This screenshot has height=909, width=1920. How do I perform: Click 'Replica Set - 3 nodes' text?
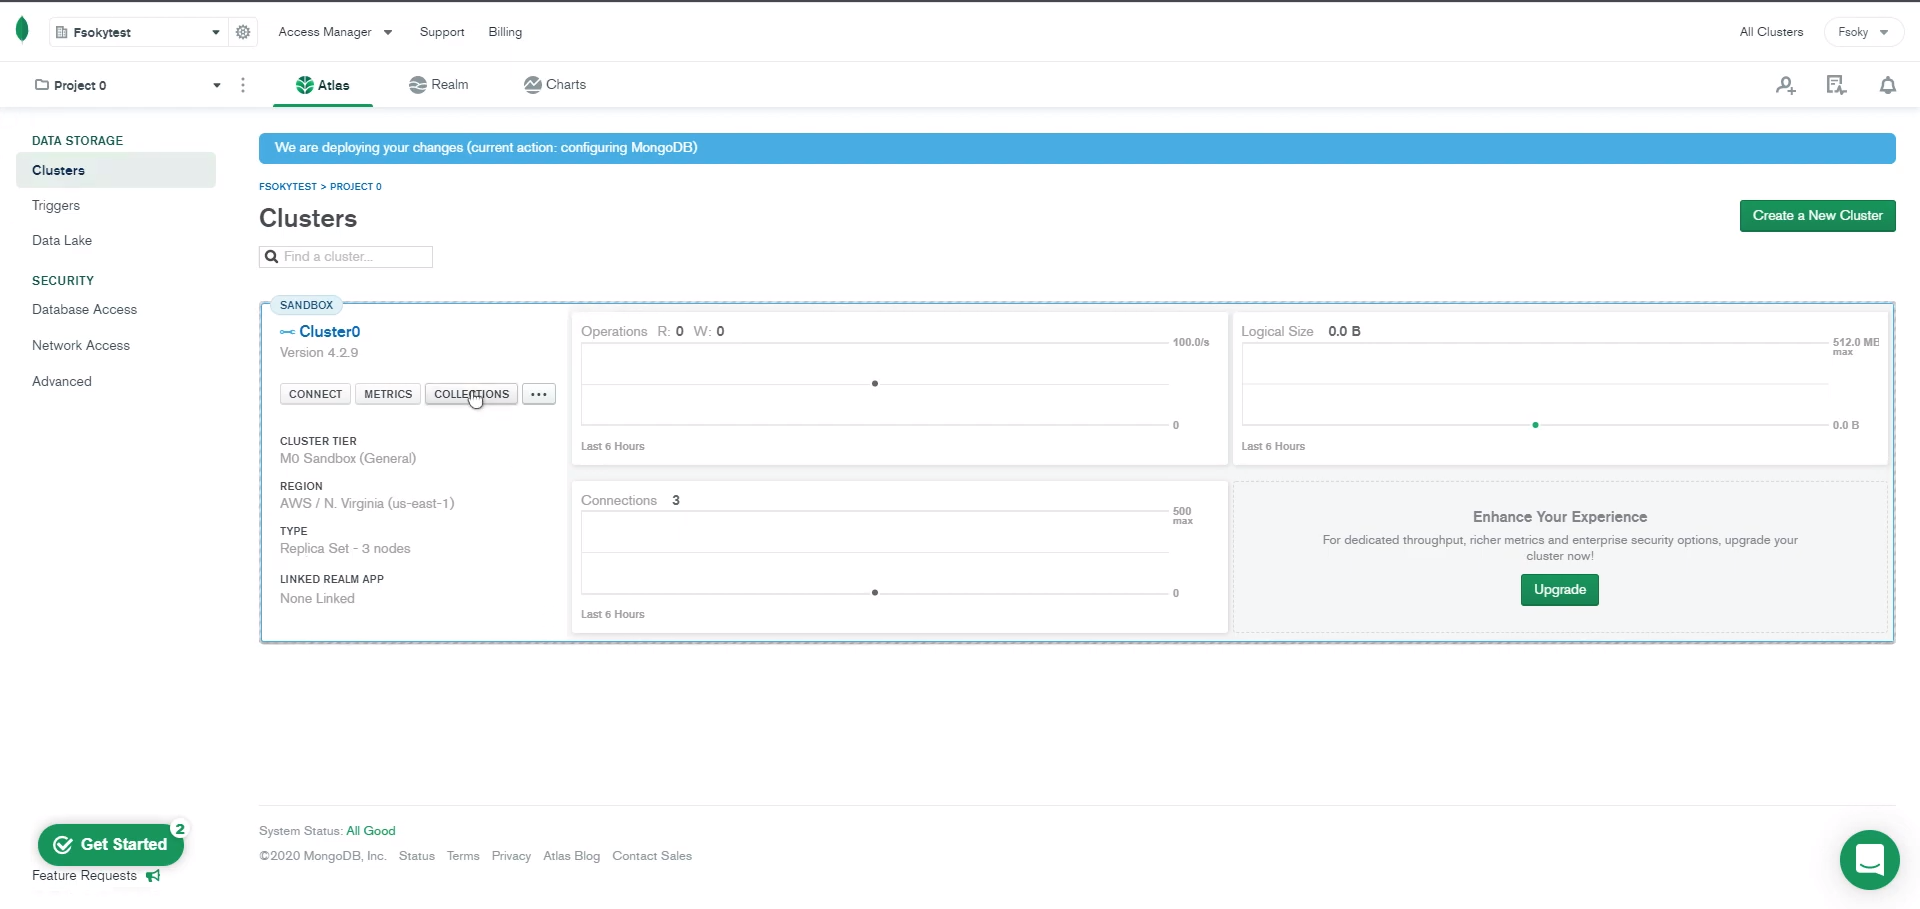[345, 549]
